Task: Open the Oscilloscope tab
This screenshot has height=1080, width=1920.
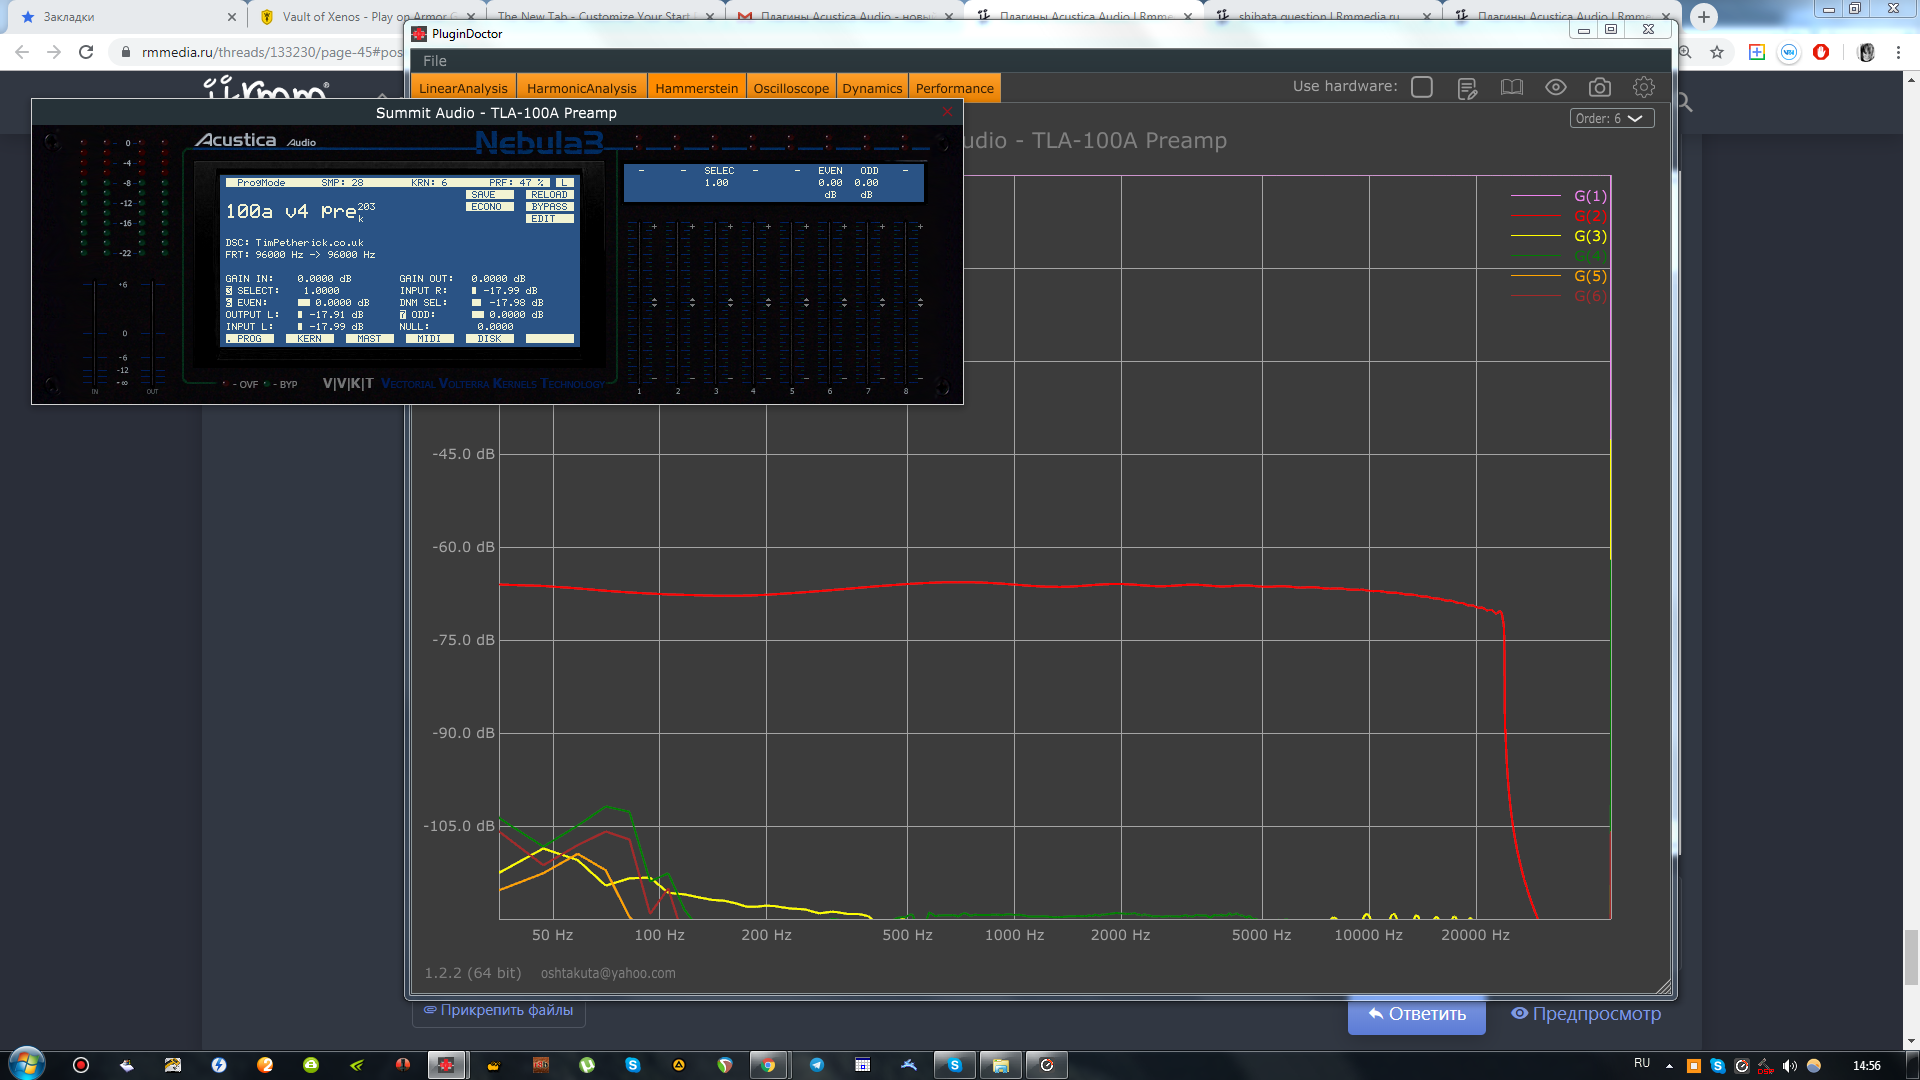Action: [x=791, y=88]
